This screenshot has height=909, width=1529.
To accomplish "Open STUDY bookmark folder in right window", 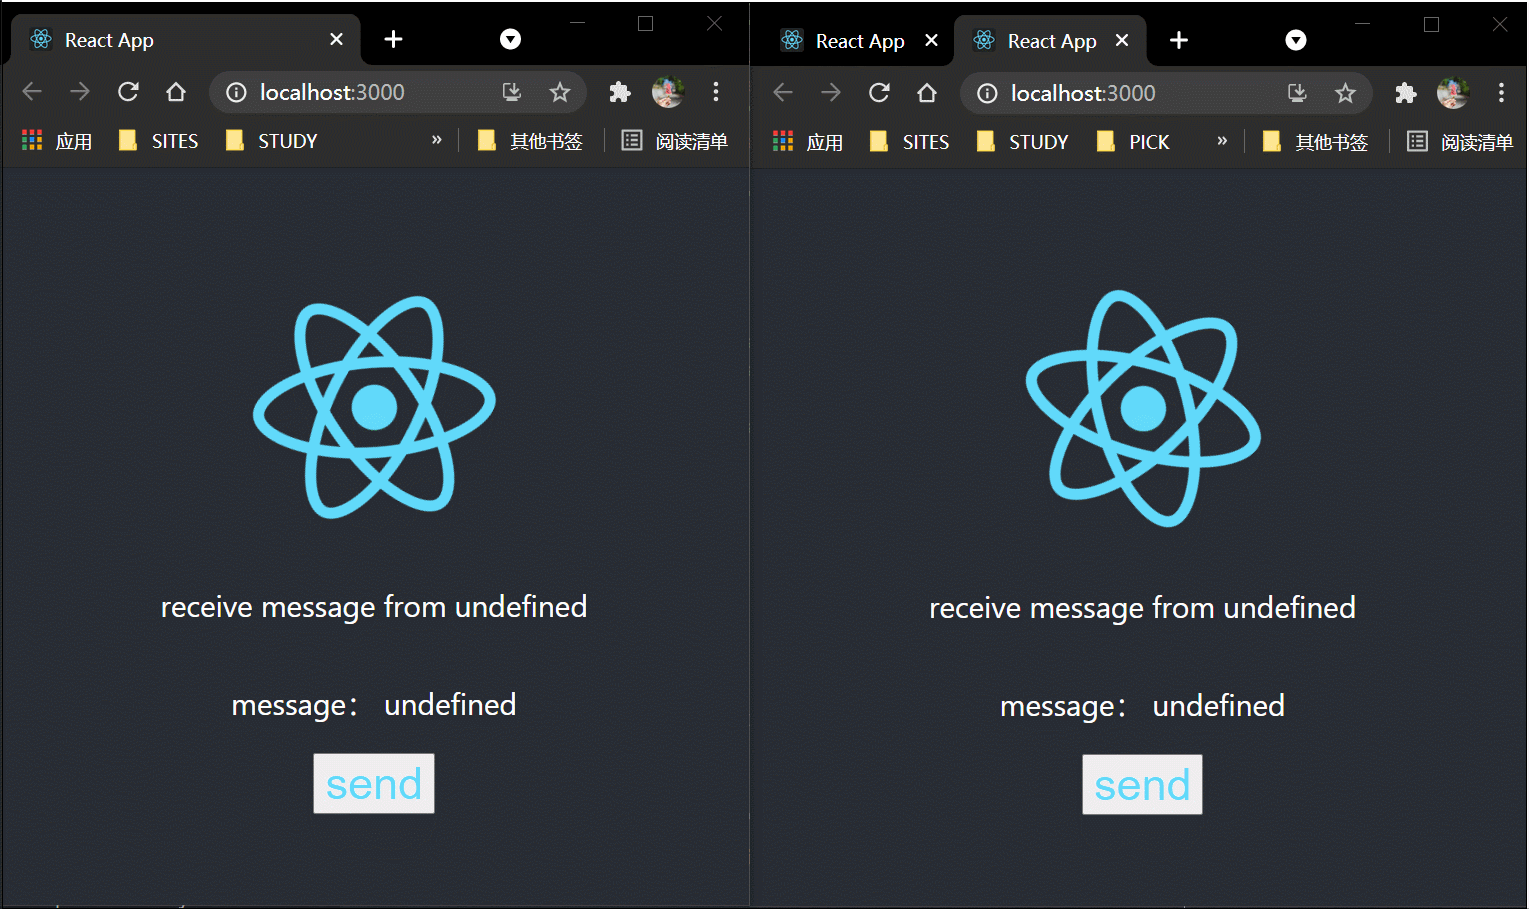I will point(1023,142).
